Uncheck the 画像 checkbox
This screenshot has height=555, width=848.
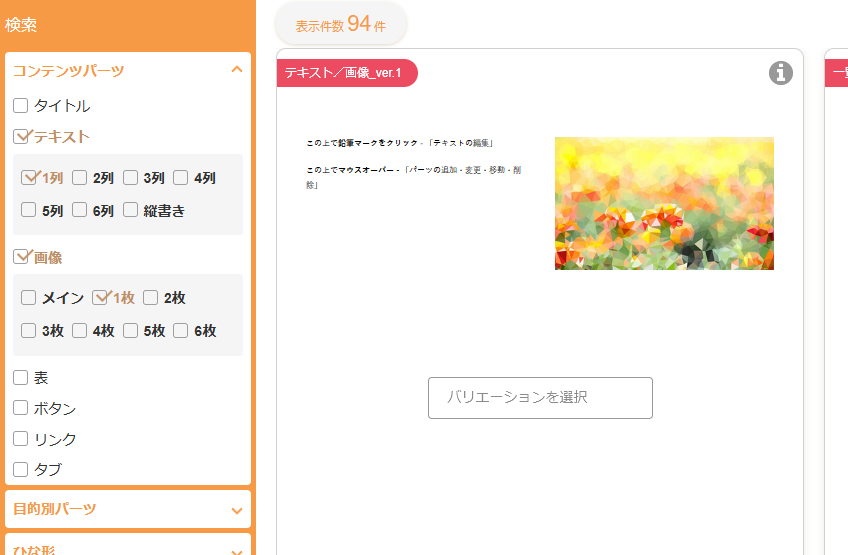21,257
